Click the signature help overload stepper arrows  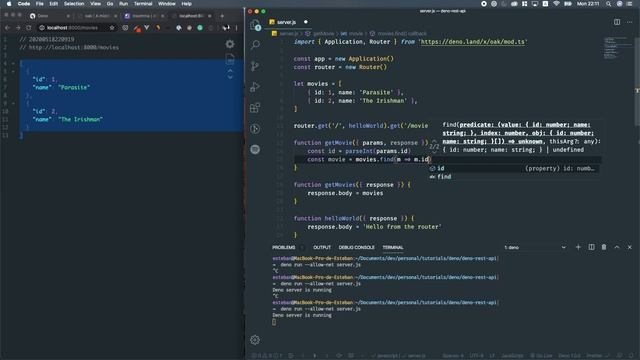pyautogui.click(x=434, y=146)
